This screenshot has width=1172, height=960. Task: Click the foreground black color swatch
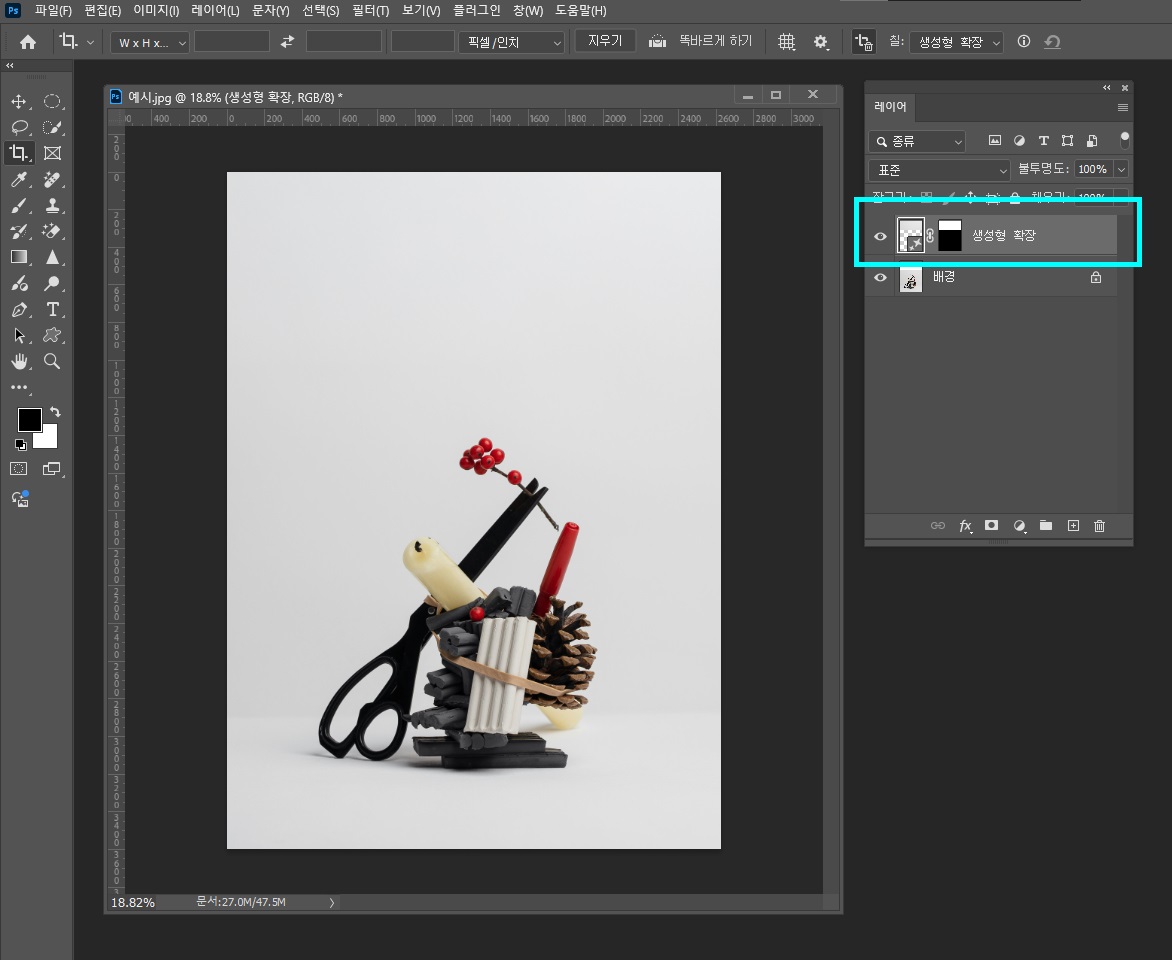[28, 419]
